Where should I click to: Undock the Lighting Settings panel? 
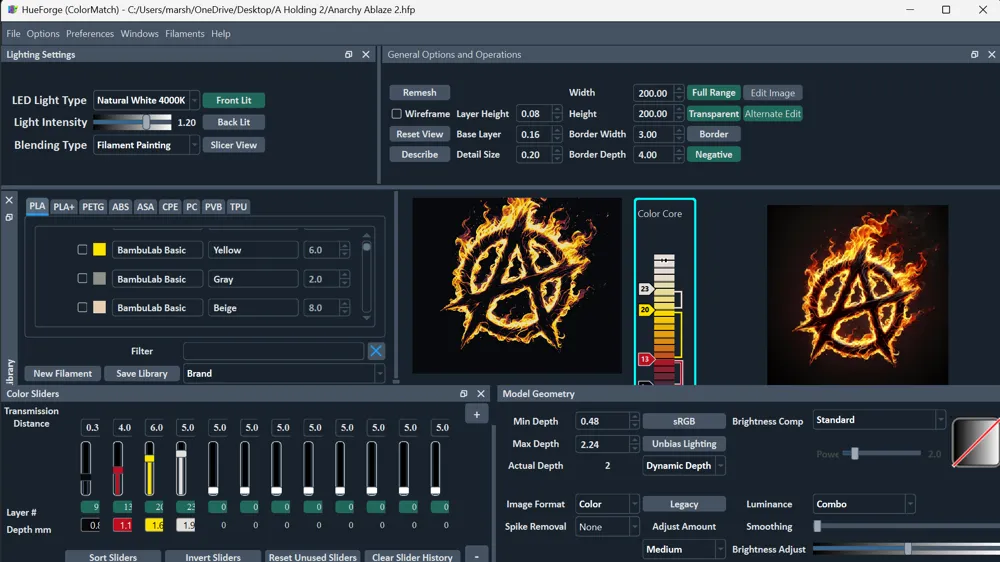(x=348, y=55)
